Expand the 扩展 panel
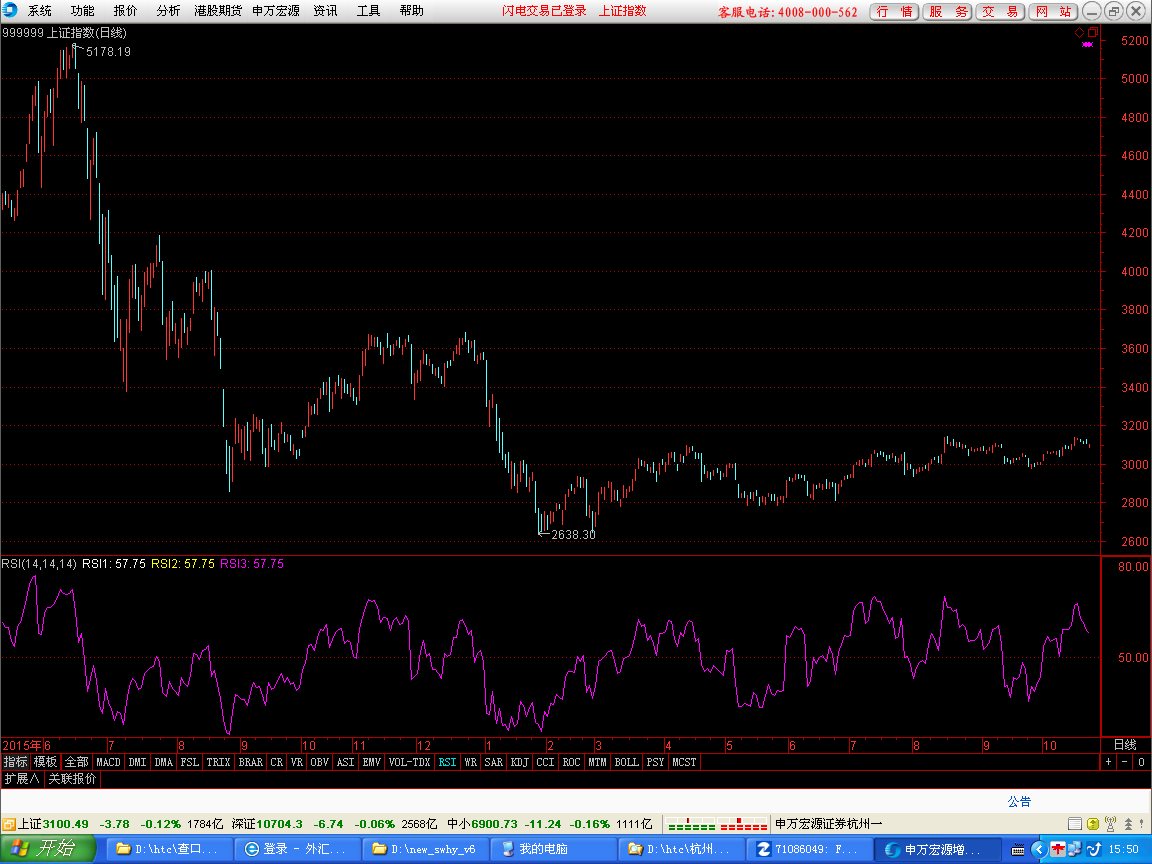Image resolution: width=1152 pixels, height=864 pixels. (22, 778)
